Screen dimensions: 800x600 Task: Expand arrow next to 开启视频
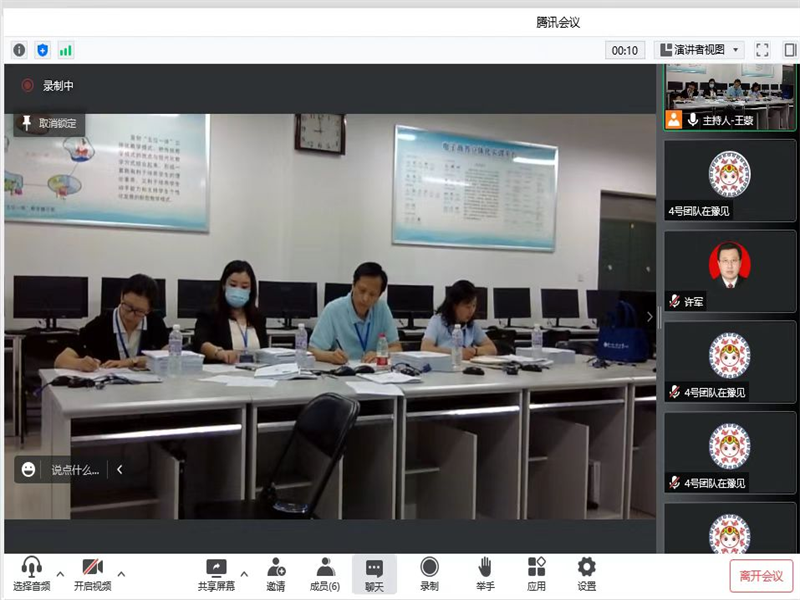[122, 574]
